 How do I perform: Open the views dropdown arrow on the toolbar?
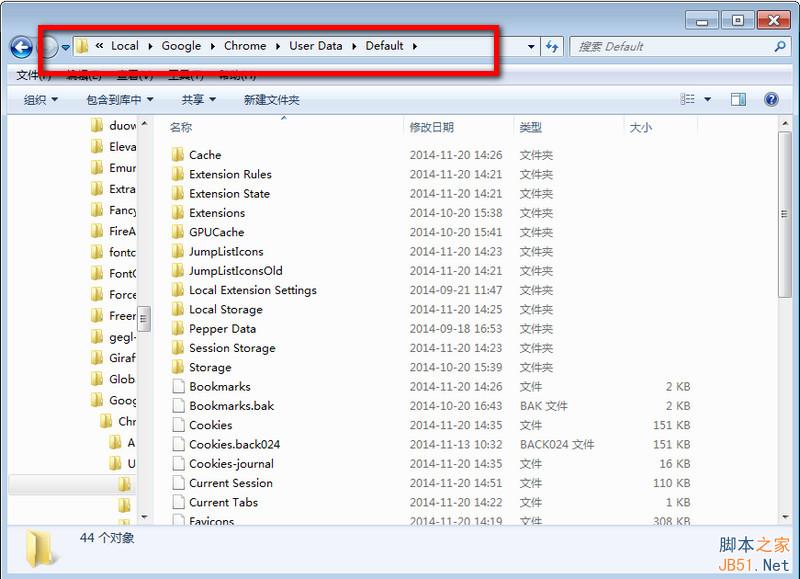[706, 98]
